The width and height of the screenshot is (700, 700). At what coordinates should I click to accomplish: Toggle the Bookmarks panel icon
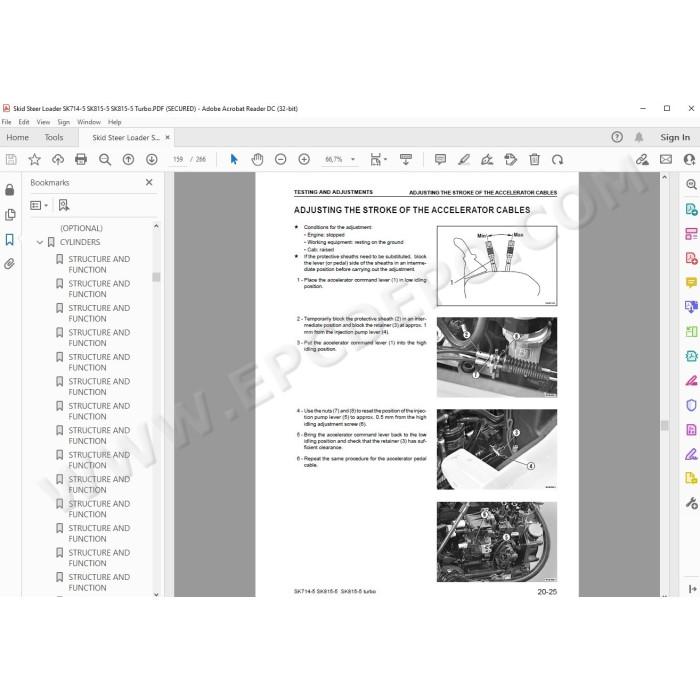point(9,239)
